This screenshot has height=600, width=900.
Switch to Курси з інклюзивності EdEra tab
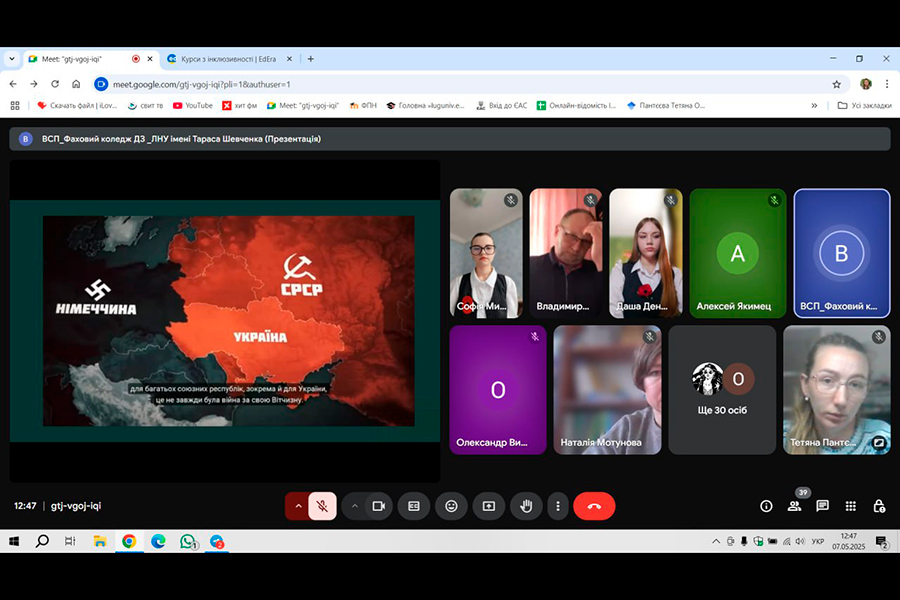click(x=229, y=59)
